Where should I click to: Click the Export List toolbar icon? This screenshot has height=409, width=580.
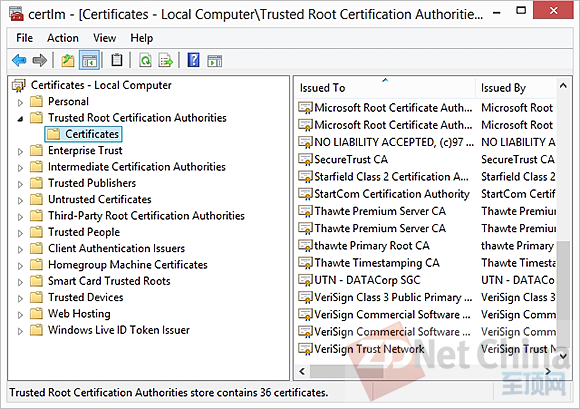165,60
